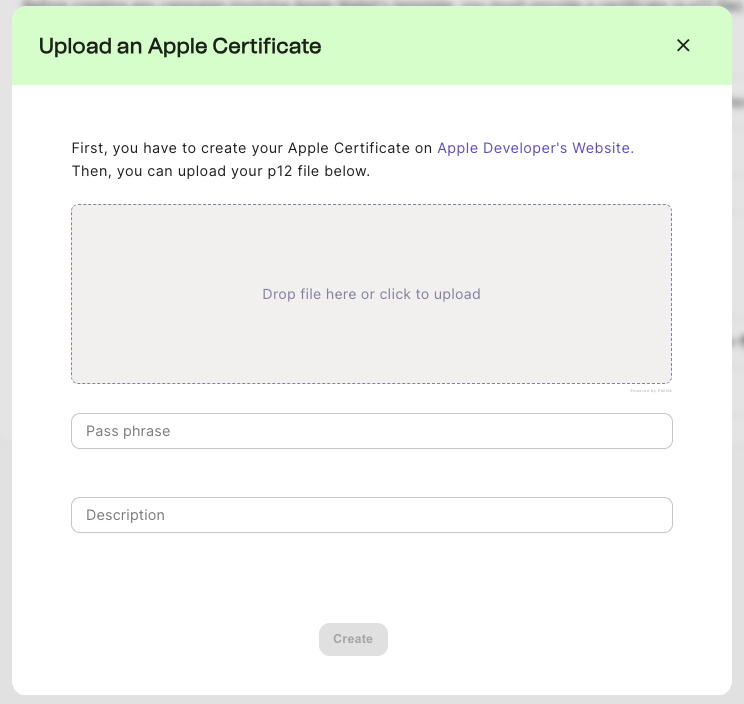Click the right end of the Description box
Screen dimensions: 744x704
[655, 515]
